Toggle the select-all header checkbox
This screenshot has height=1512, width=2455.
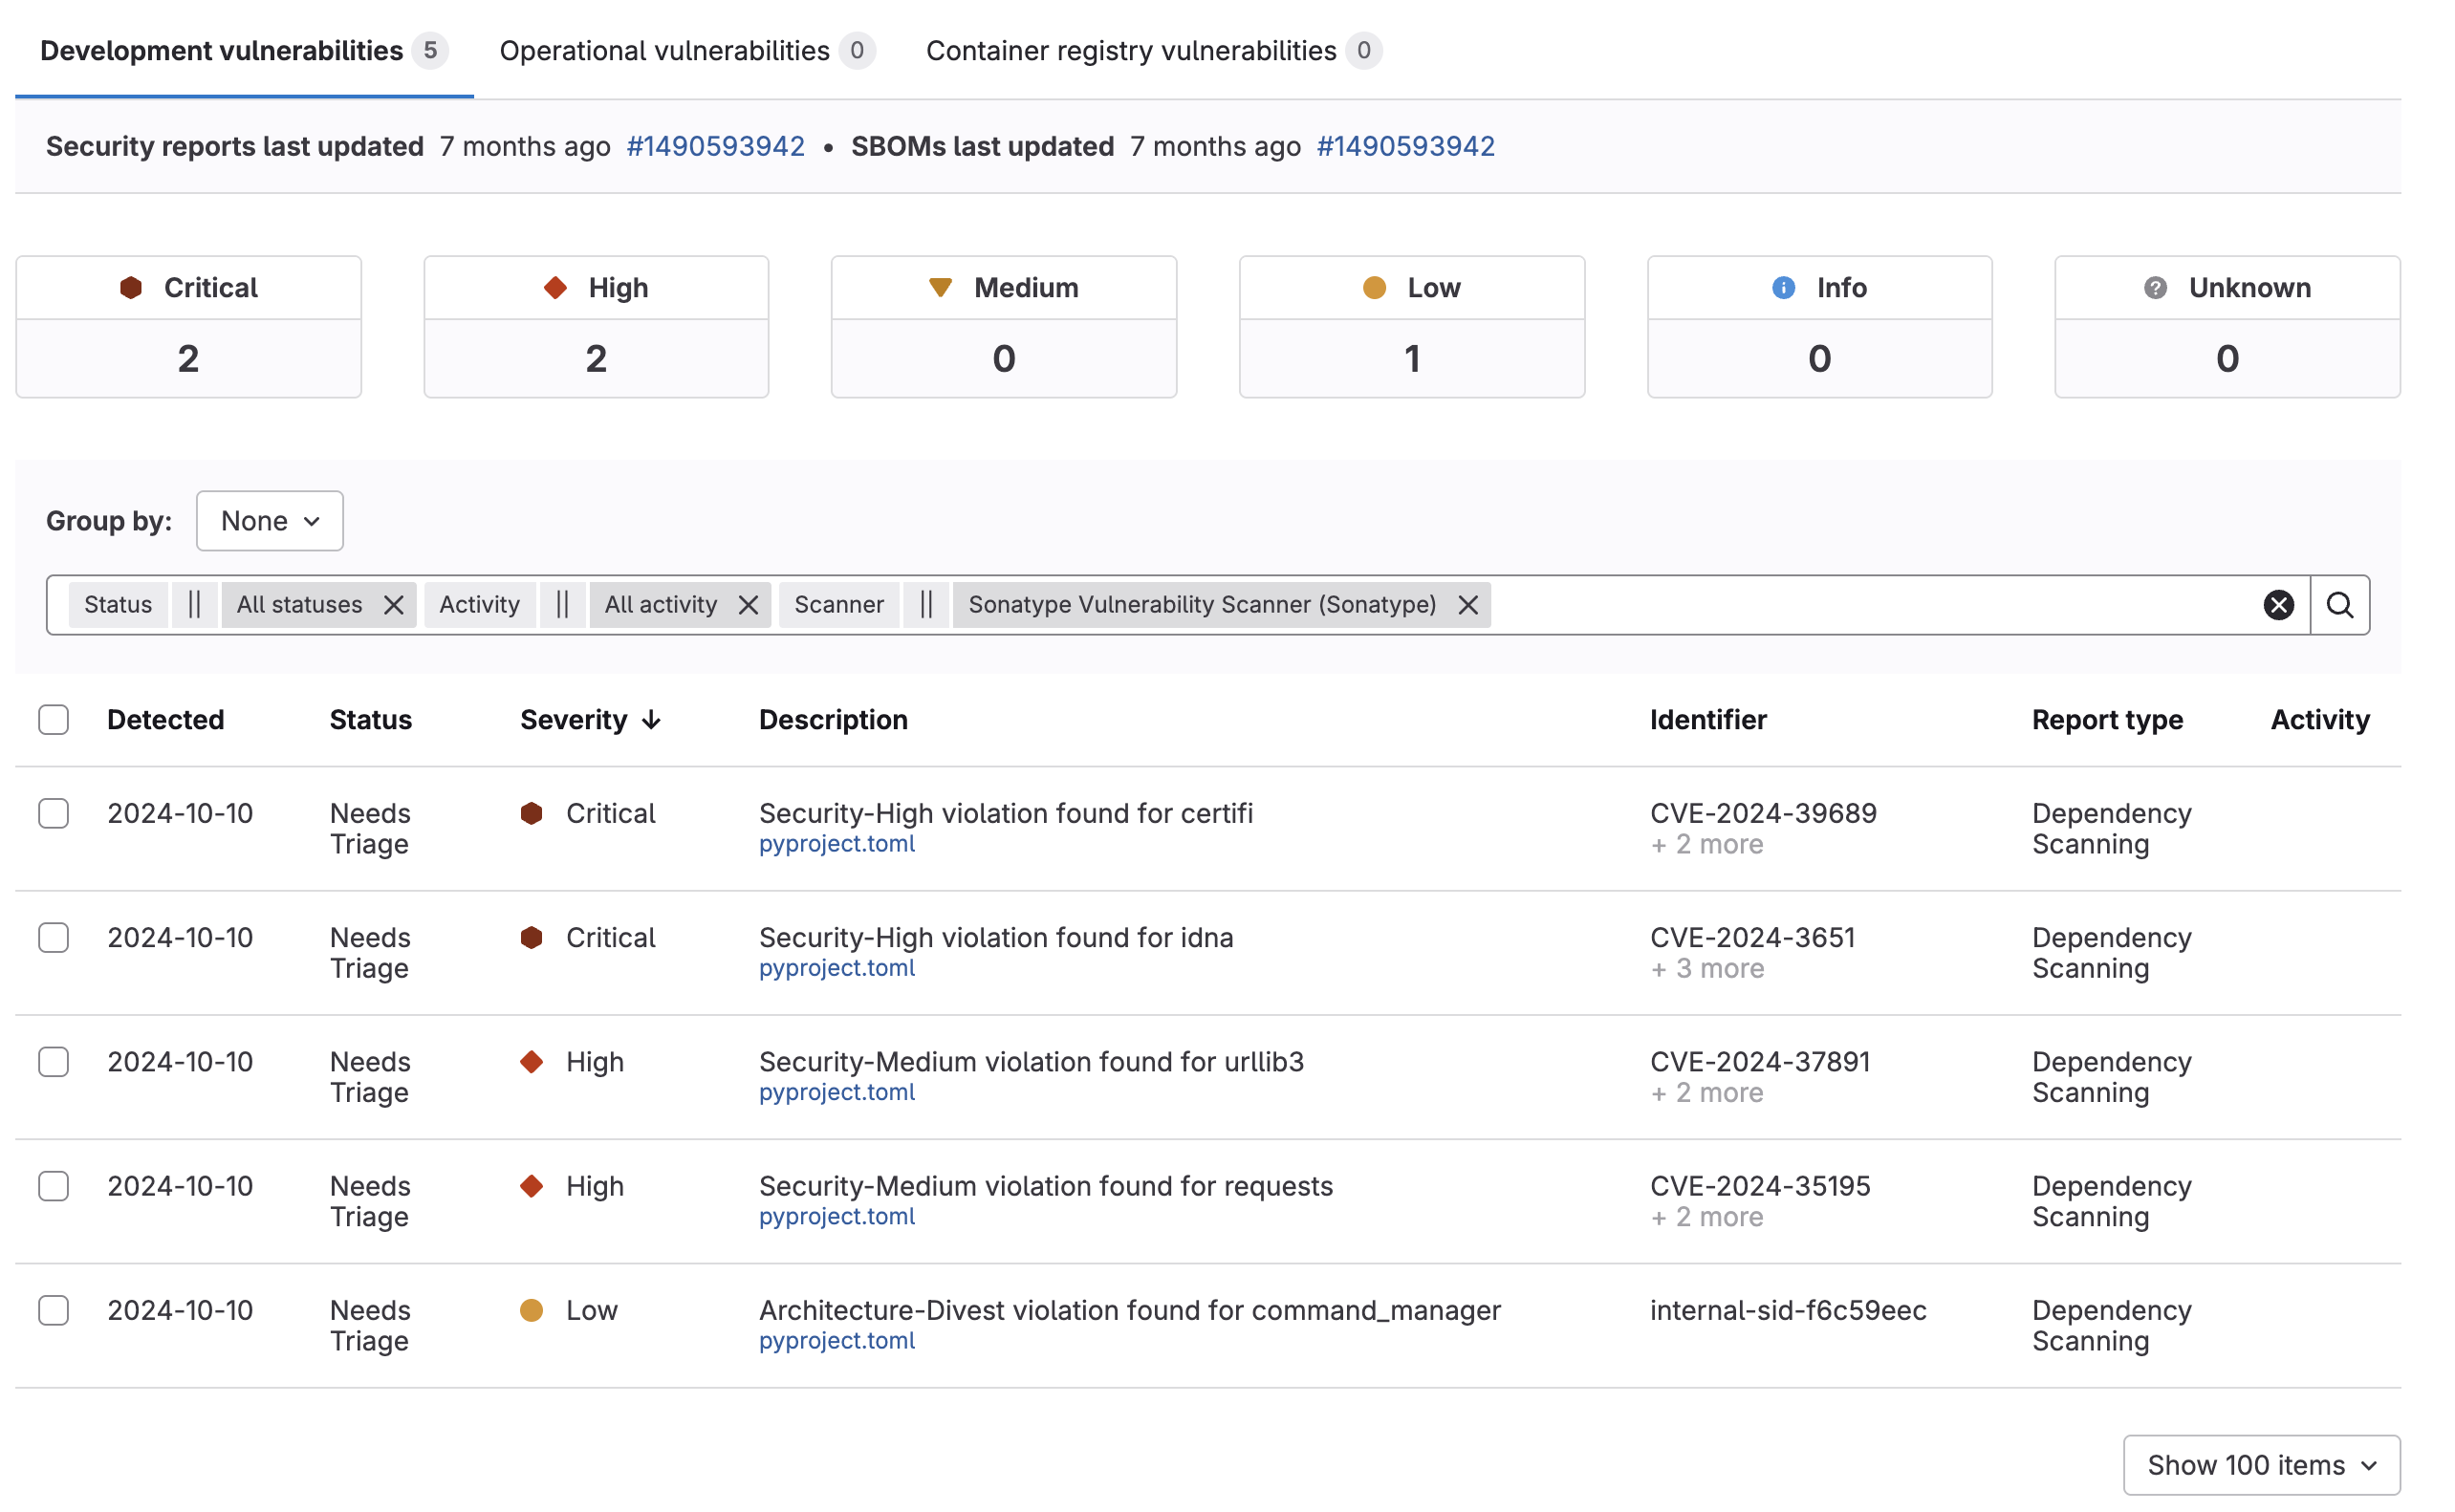[54, 720]
